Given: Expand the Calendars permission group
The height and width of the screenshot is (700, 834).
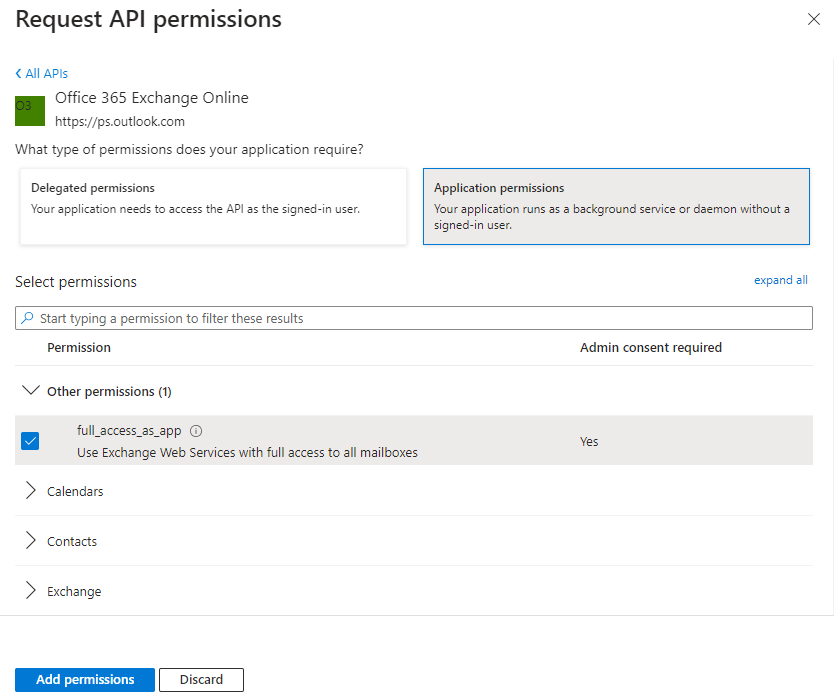Looking at the screenshot, I should (x=30, y=490).
